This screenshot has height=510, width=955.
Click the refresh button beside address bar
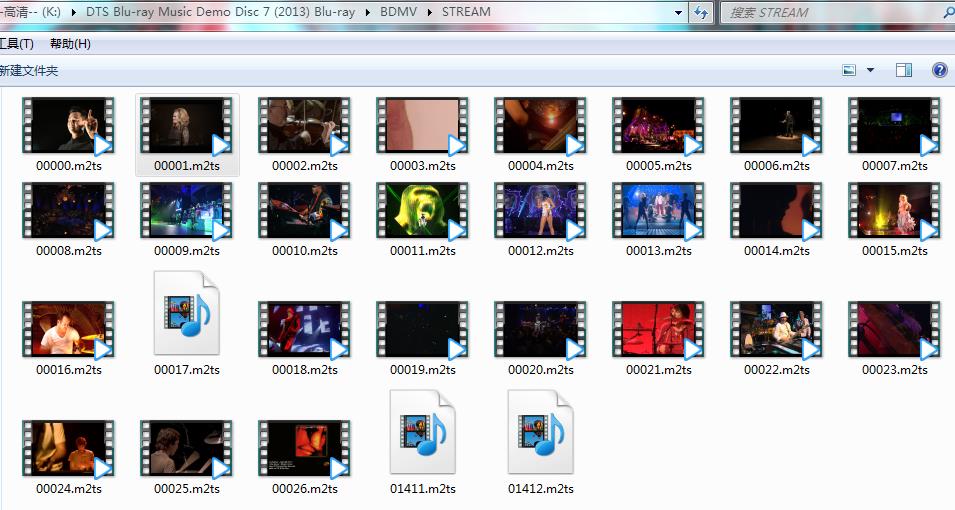[x=701, y=13]
